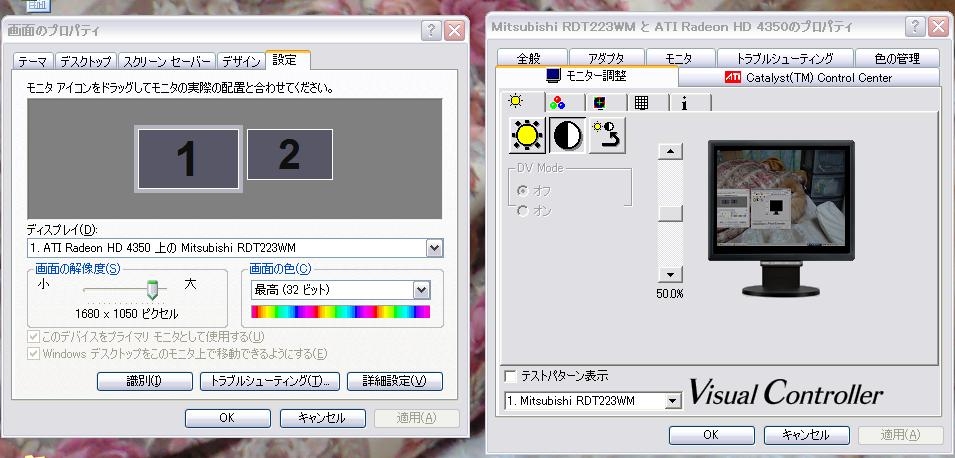Switch to the テーマ tab
The width and height of the screenshot is (955, 458).
pos(32,62)
